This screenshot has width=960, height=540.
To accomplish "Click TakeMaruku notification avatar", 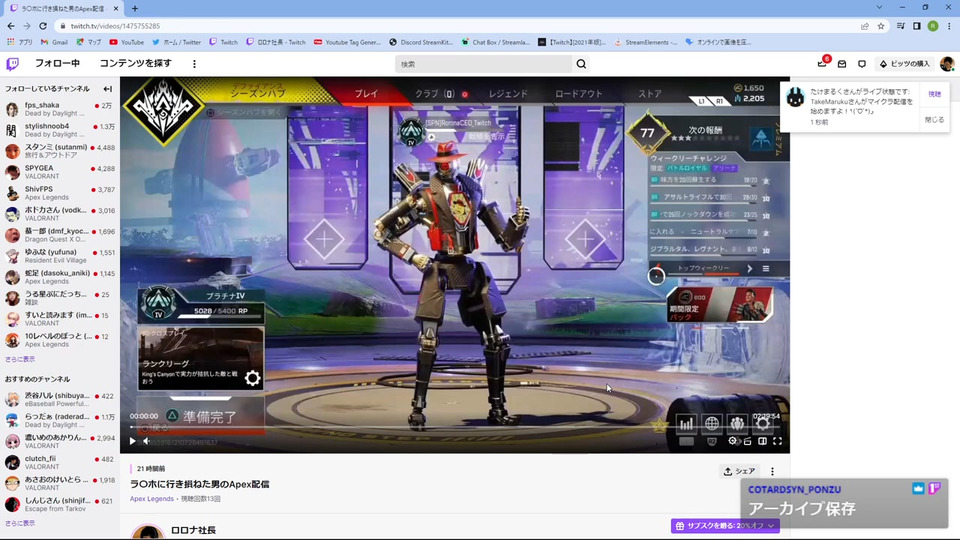I will click(x=795, y=97).
